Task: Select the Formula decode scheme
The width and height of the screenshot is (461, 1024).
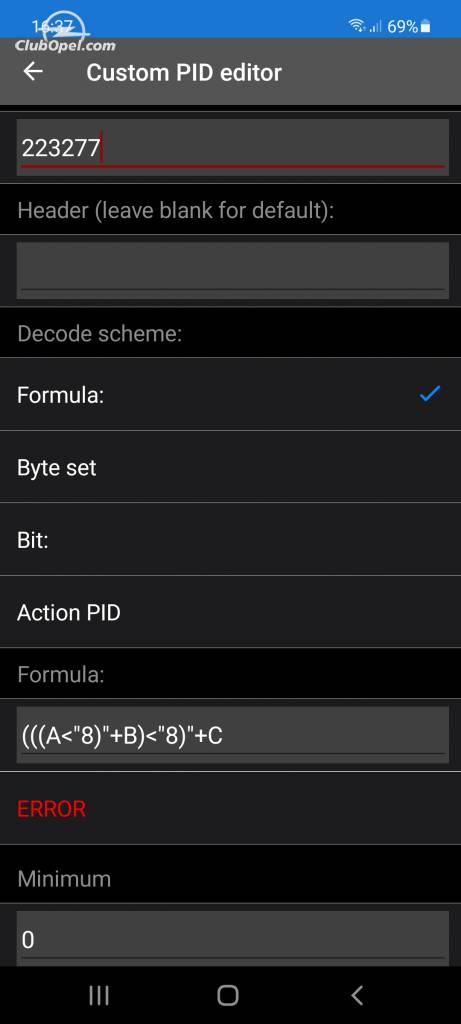Action: pyautogui.click(x=230, y=394)
